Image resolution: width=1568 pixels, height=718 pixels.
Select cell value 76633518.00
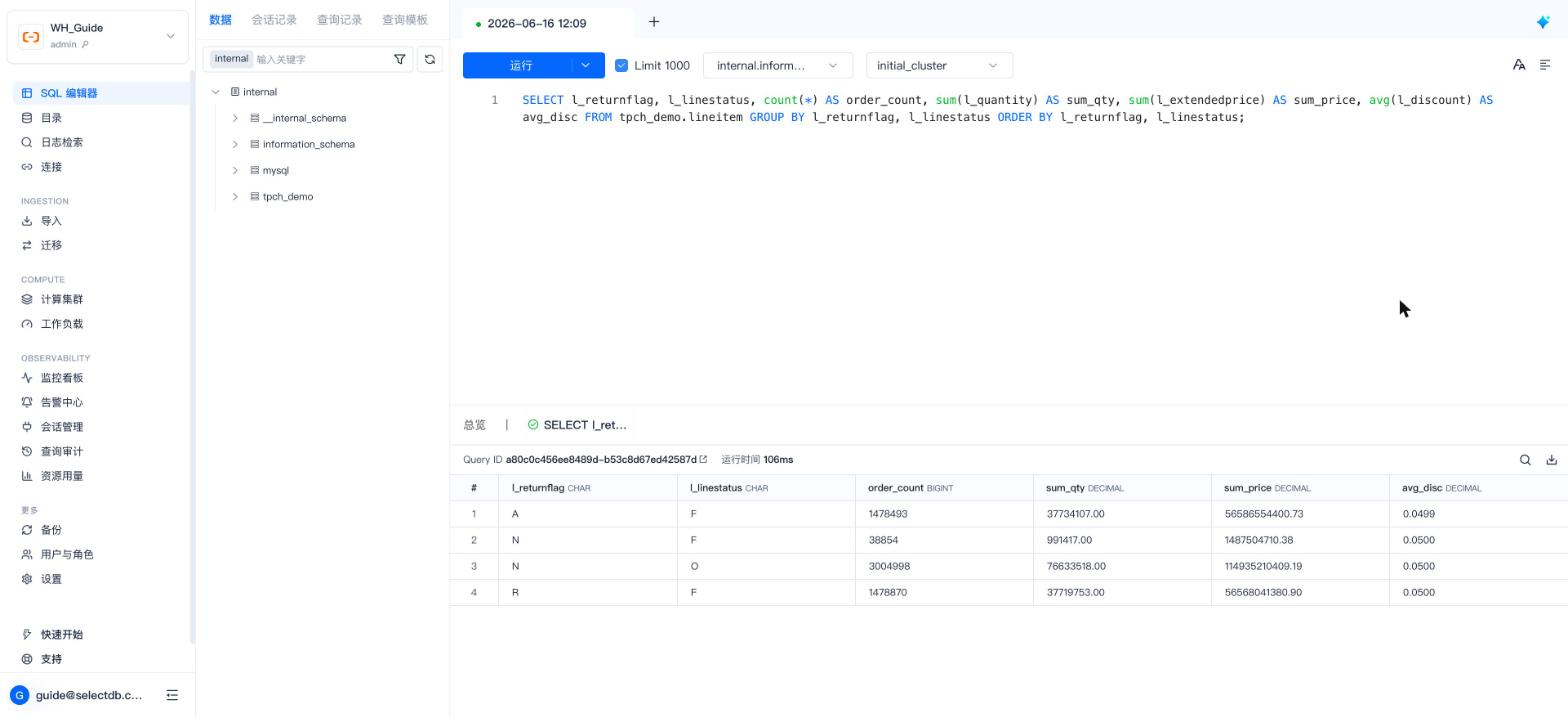1075,566
